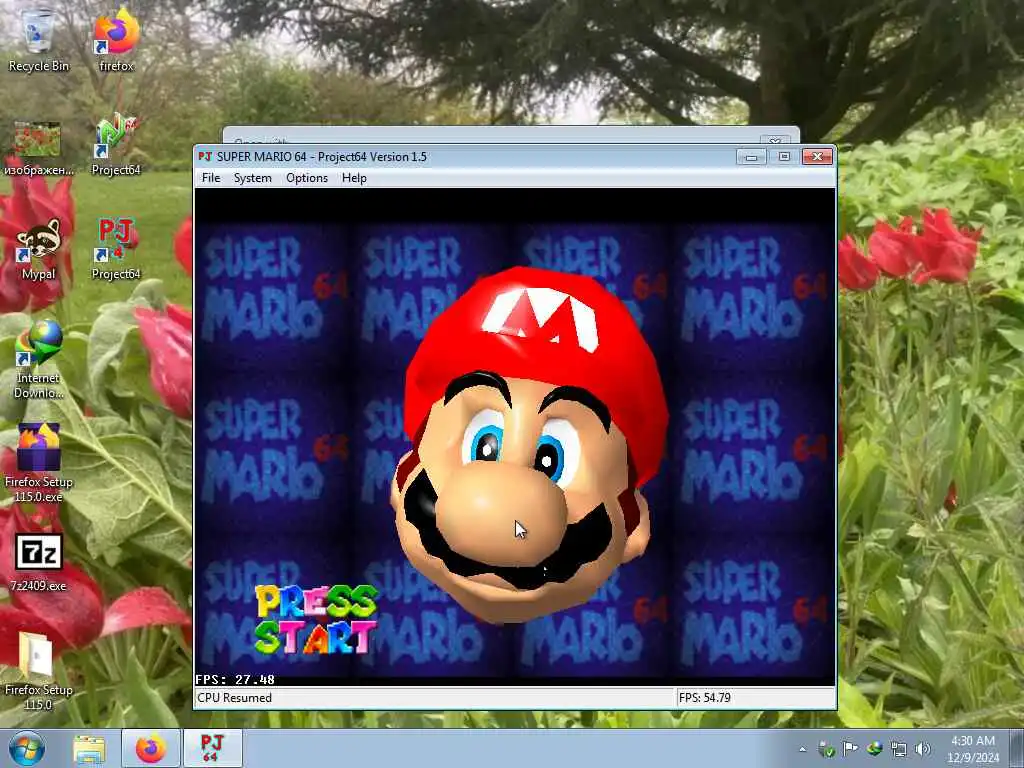Open the Recycle Bin desktop icon
The image size is (1024, 768).
(38, 39)
